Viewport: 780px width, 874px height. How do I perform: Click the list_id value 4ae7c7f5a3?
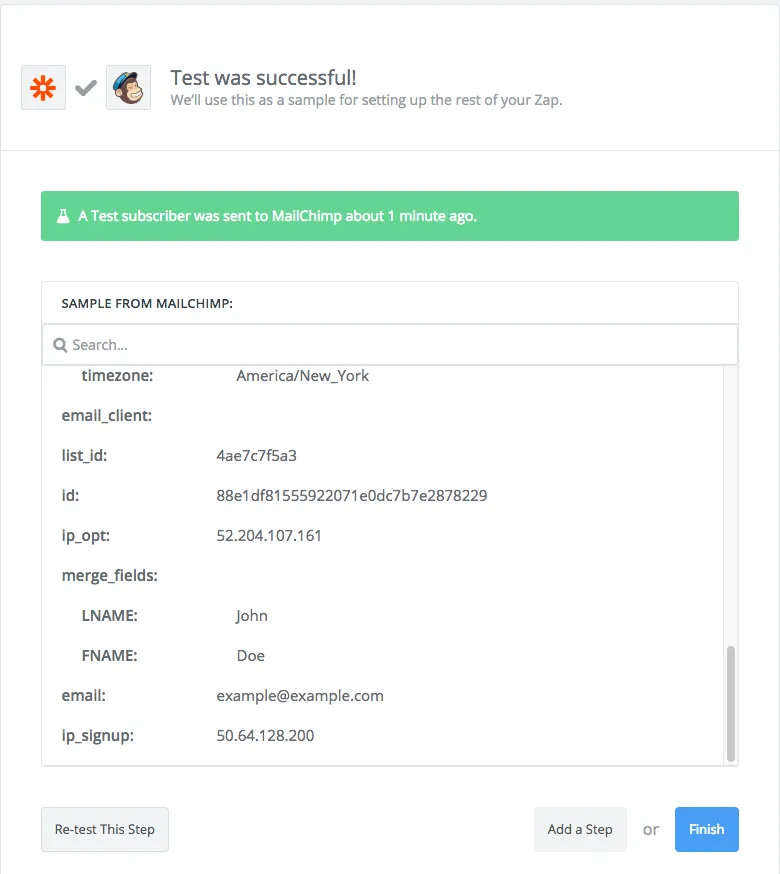click(x=256, y=456)
